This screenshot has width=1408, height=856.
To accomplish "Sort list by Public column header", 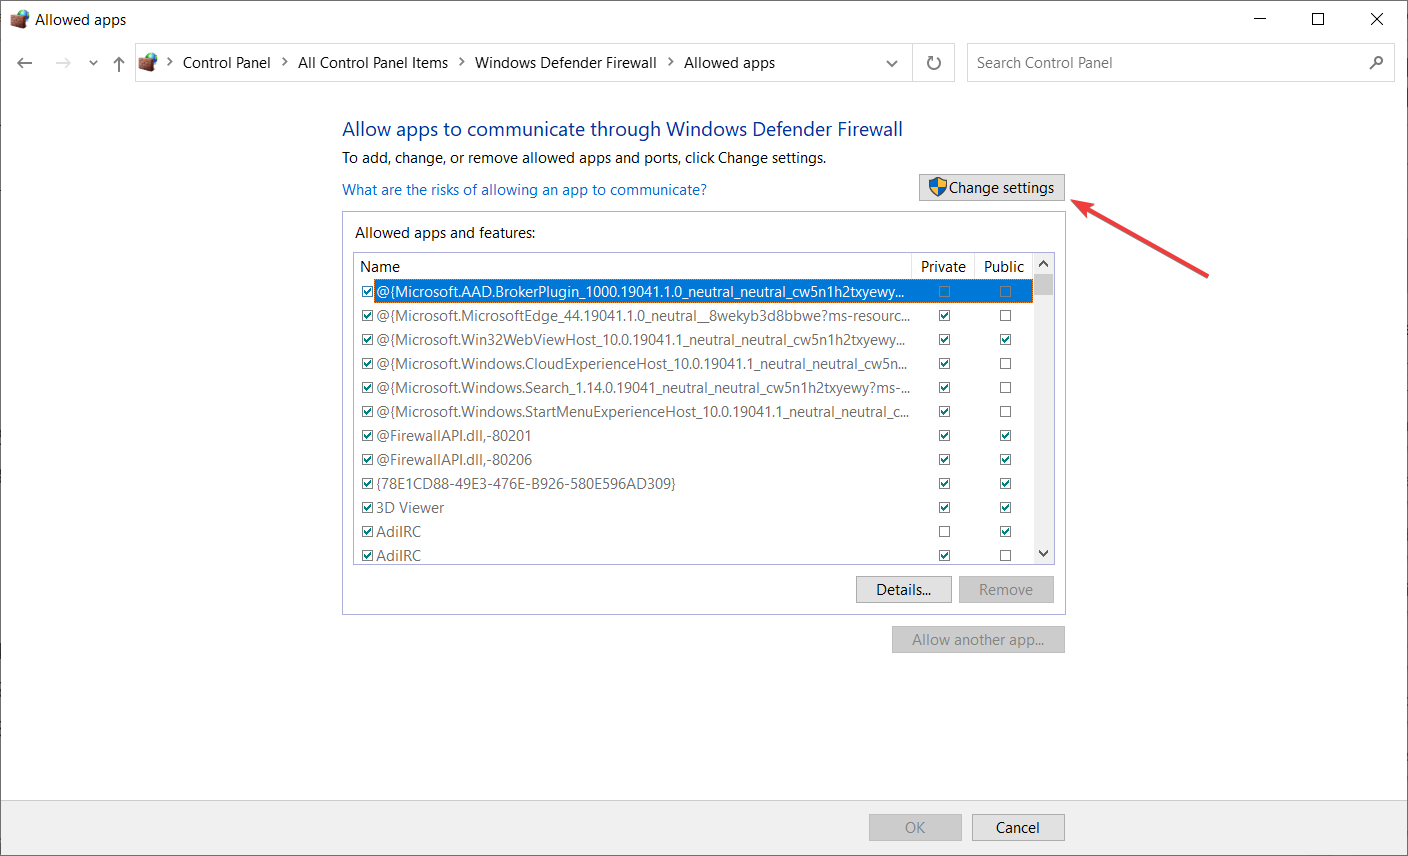I will [x=1003, y=266].
